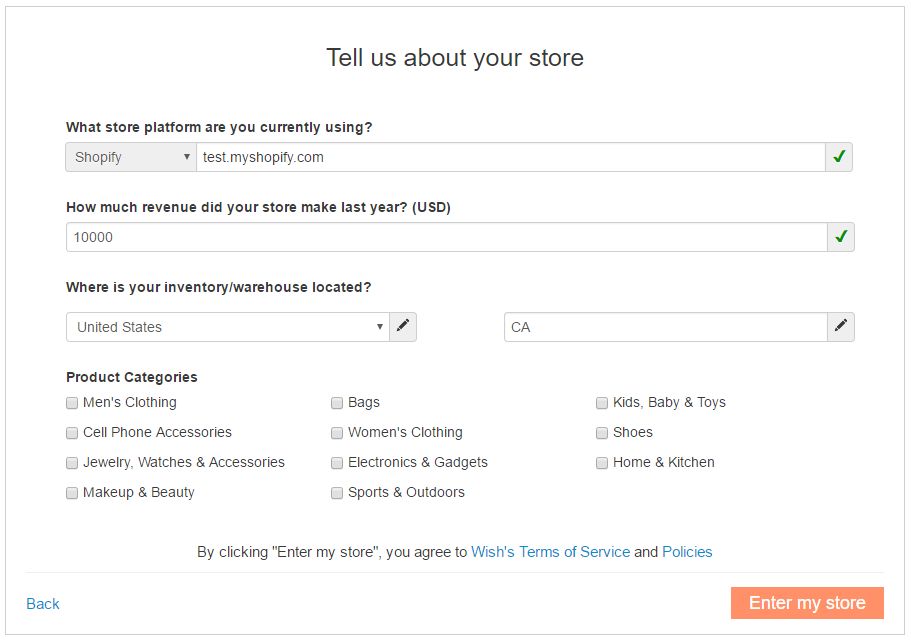
Task: Select the Shoes category checkbox
Action: pyautogui.click(x=601, y=432)
